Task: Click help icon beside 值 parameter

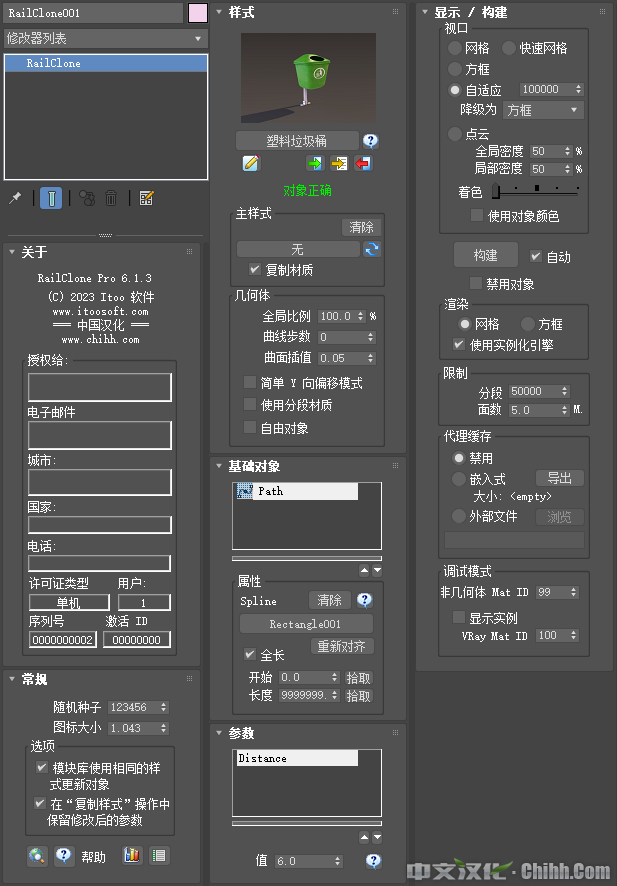Action: tap(373, 861)
